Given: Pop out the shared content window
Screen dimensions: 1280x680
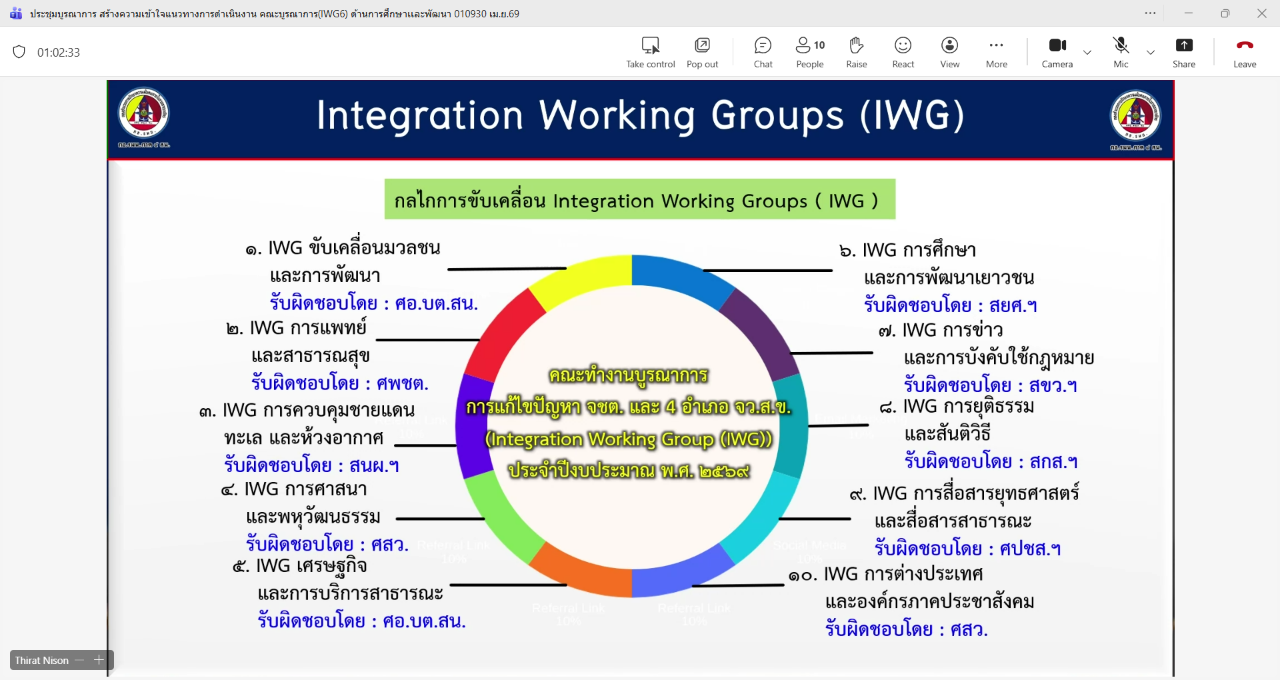Looking at the screenshot, I should [702, 52].
